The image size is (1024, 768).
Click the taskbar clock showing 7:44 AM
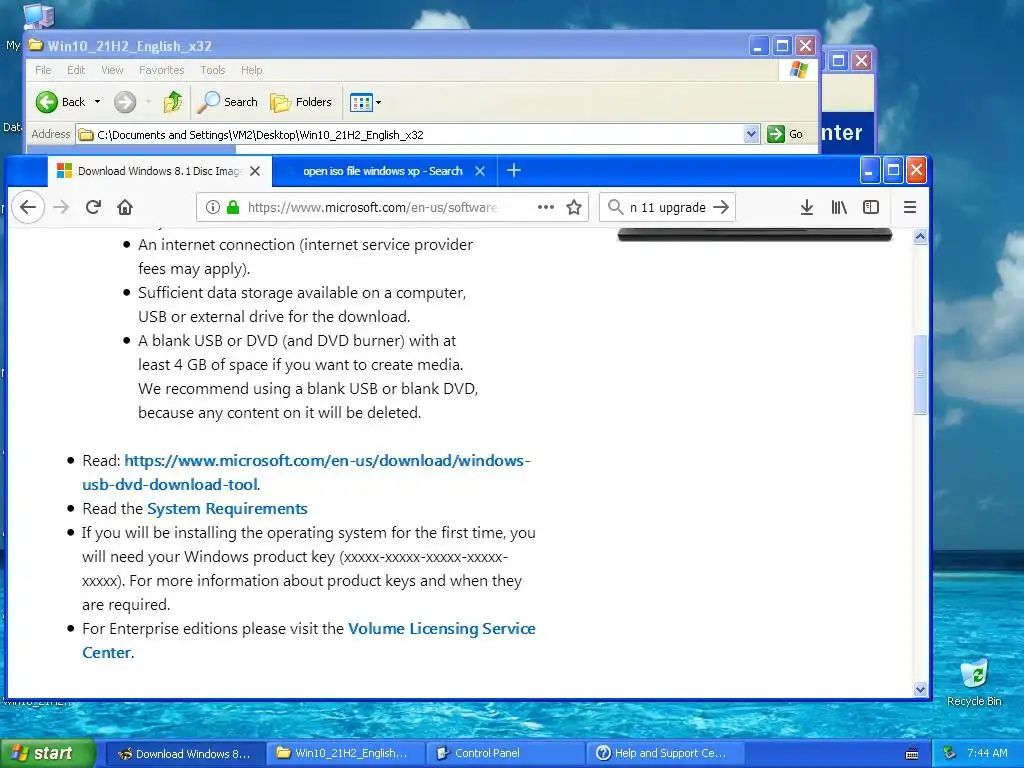click(x=987, y=754)
